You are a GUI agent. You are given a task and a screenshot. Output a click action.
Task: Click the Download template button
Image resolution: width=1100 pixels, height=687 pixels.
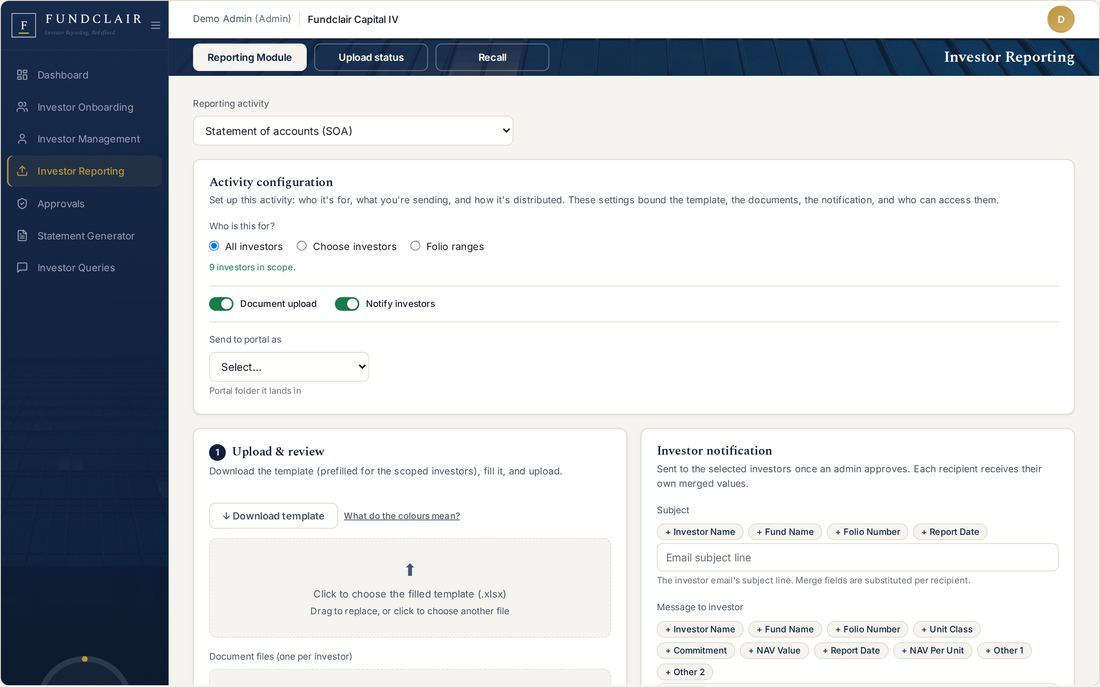pyautogui.click(x=274, y=516)
